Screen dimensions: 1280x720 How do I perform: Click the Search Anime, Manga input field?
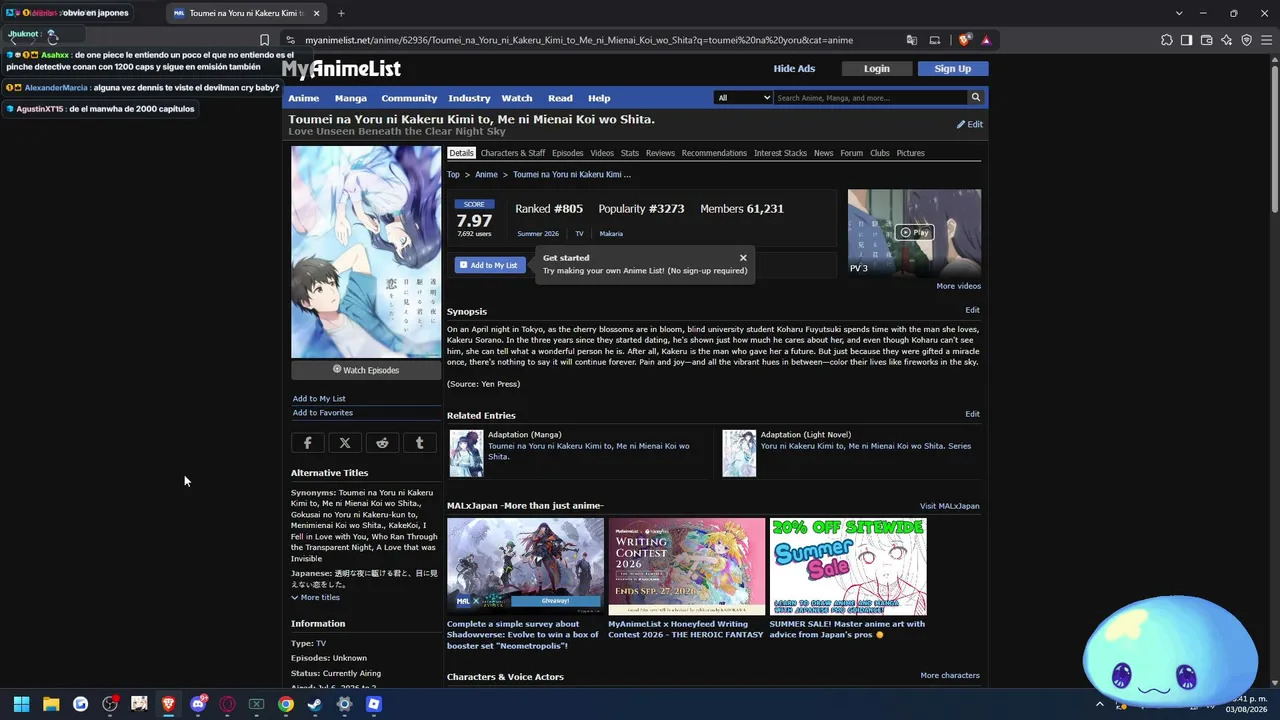tap(871, 98)
